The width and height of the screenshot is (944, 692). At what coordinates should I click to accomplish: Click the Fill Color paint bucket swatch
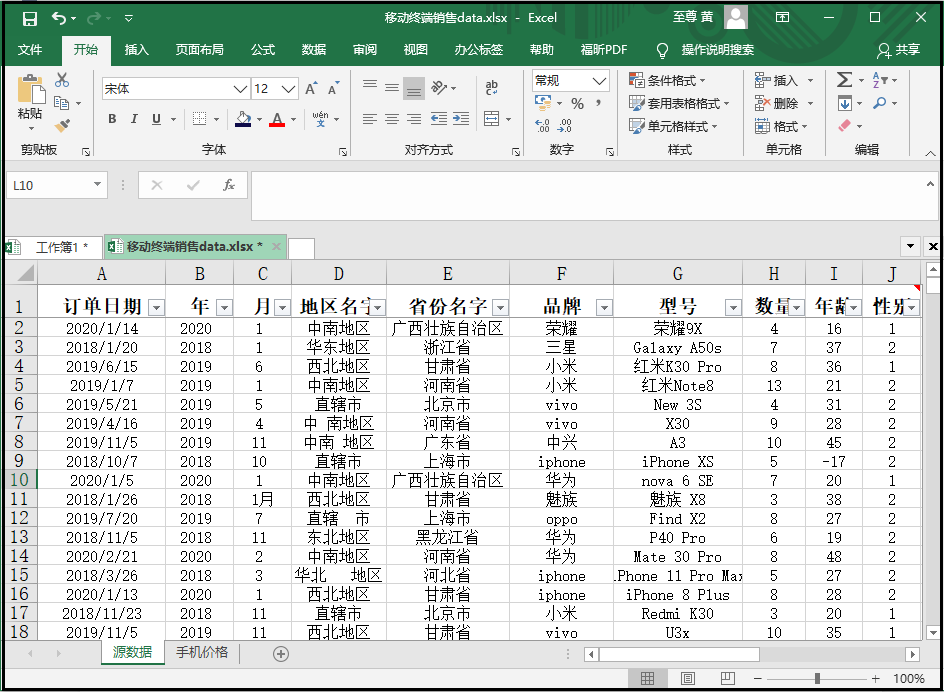243,119
